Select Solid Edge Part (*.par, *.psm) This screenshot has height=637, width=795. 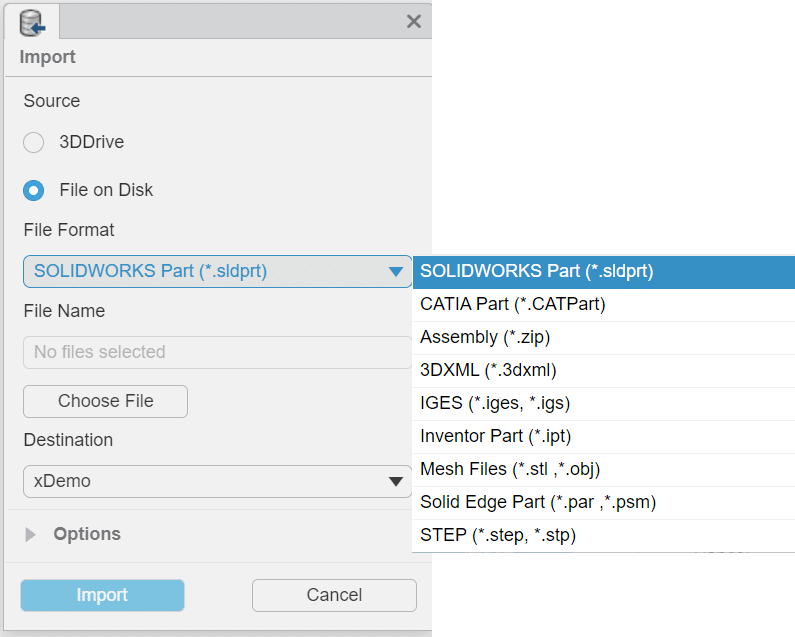click(x=603, y=502)
